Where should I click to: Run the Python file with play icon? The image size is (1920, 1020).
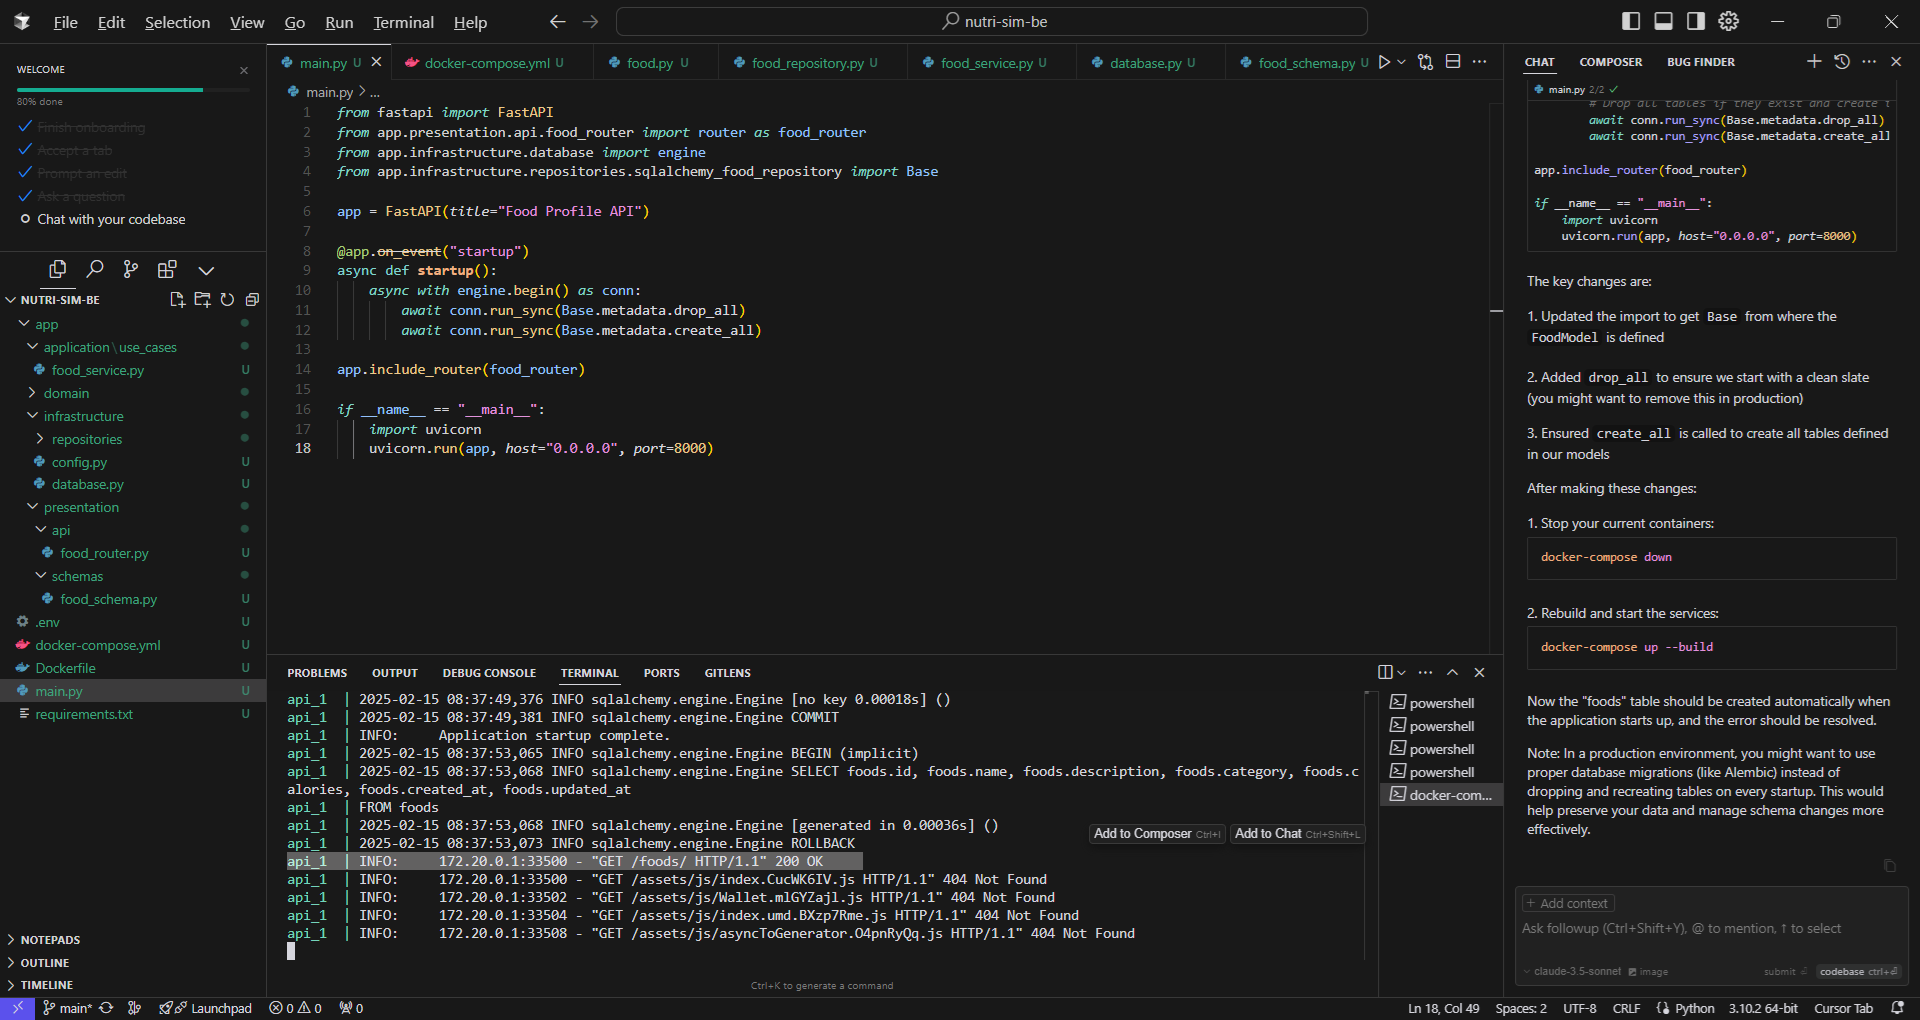1384,62
